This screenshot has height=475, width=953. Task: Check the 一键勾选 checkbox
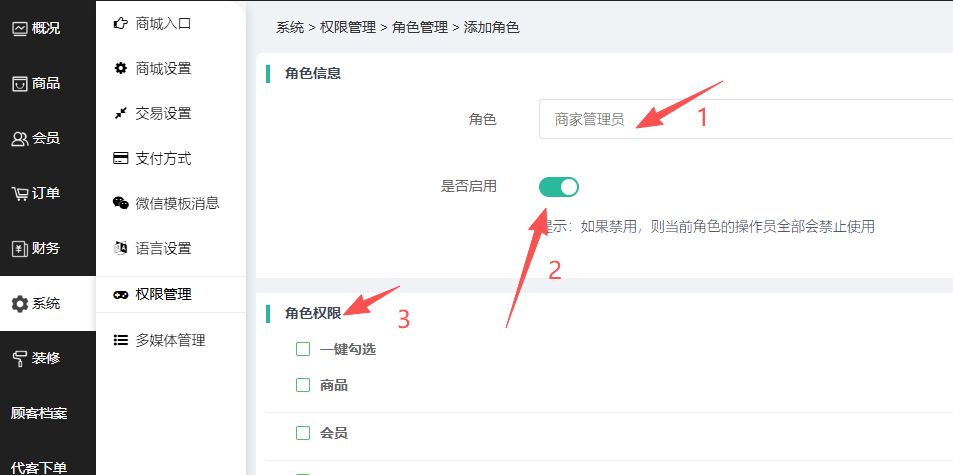pos(303,349)
